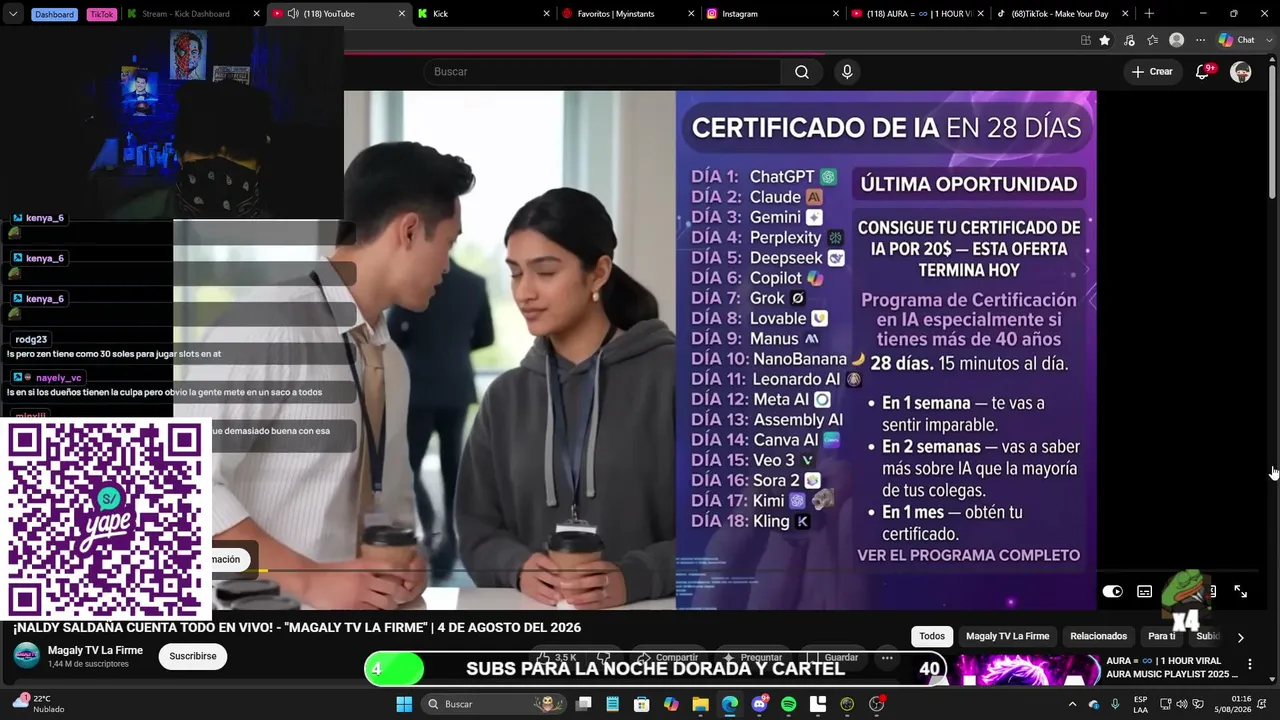Toggle autoplay switch on the video player
Image resolution: width=1280 pixels, height=720 pixels.
(1112, 591)
